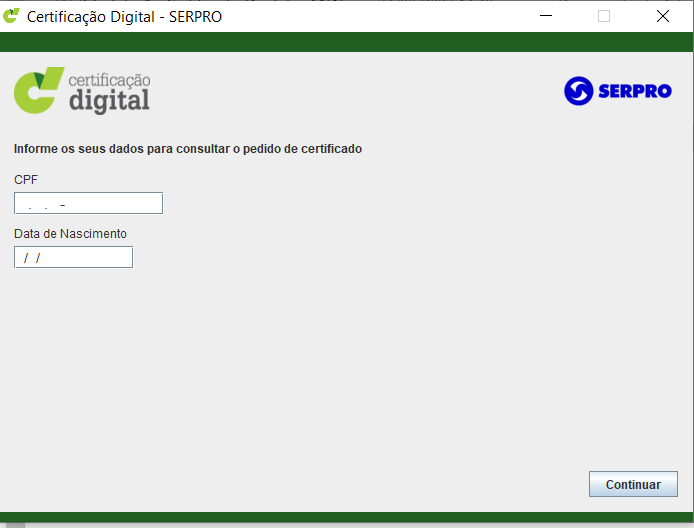Minimize the Certificação Digital window

click(545, 16)
